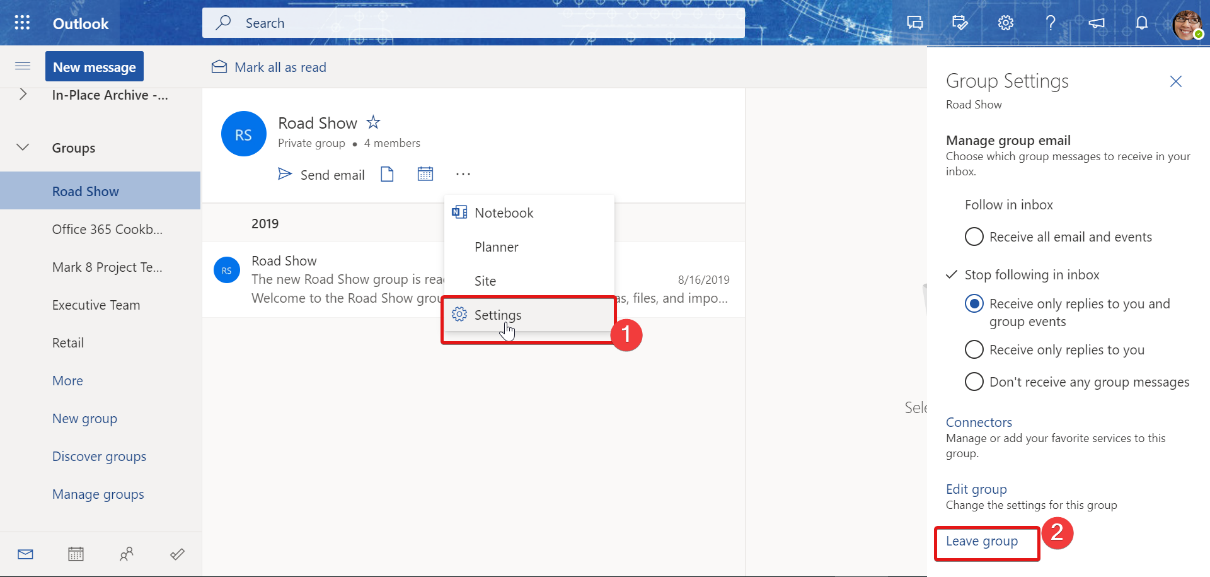Open the Settings gear icon
This screenshot has width=1210, height=577.
click(x=1005, y=22)
